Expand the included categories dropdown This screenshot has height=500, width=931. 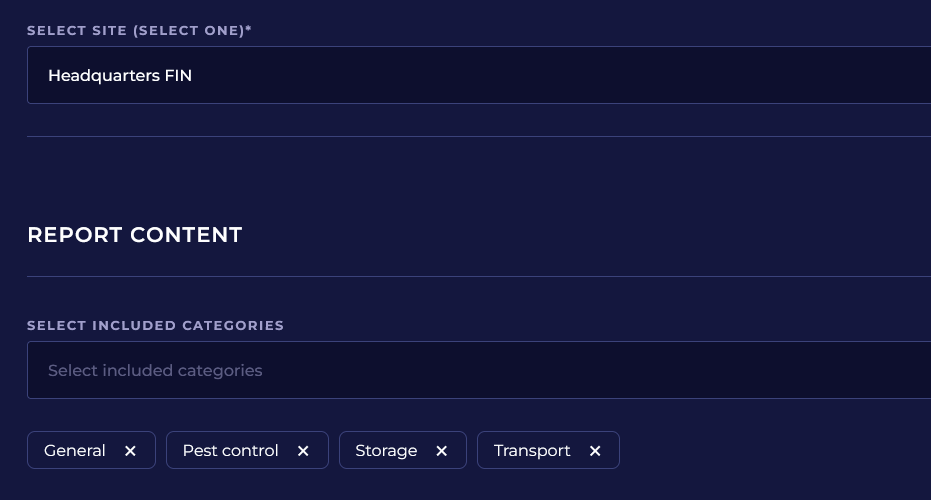(x=478, y=370)
